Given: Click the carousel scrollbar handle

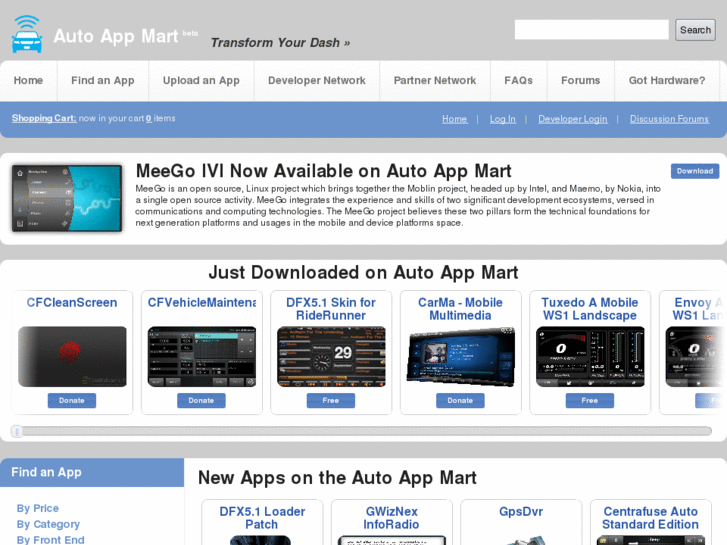Looking at the screenshot, I should point(17,431).
